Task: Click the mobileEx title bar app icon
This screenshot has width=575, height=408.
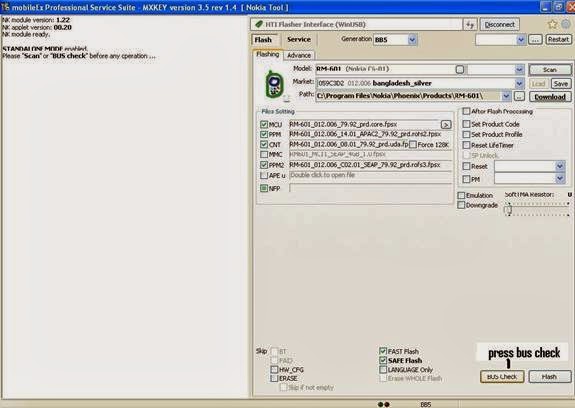Action: (5, 7)
